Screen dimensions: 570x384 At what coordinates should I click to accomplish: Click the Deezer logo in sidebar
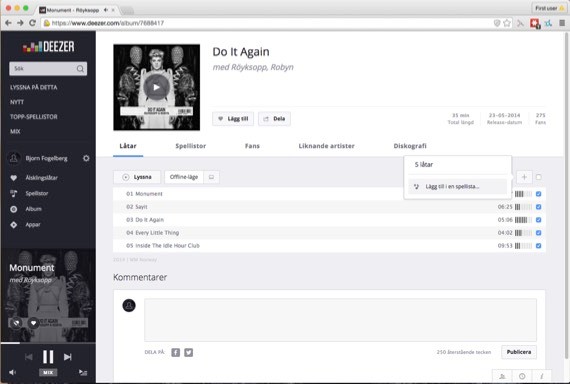pos(48,47)
